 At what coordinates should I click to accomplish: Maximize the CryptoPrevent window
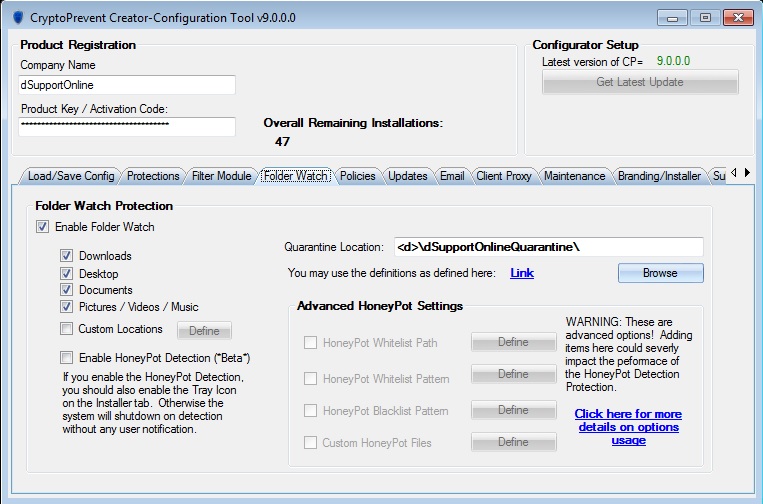[705, 18]
